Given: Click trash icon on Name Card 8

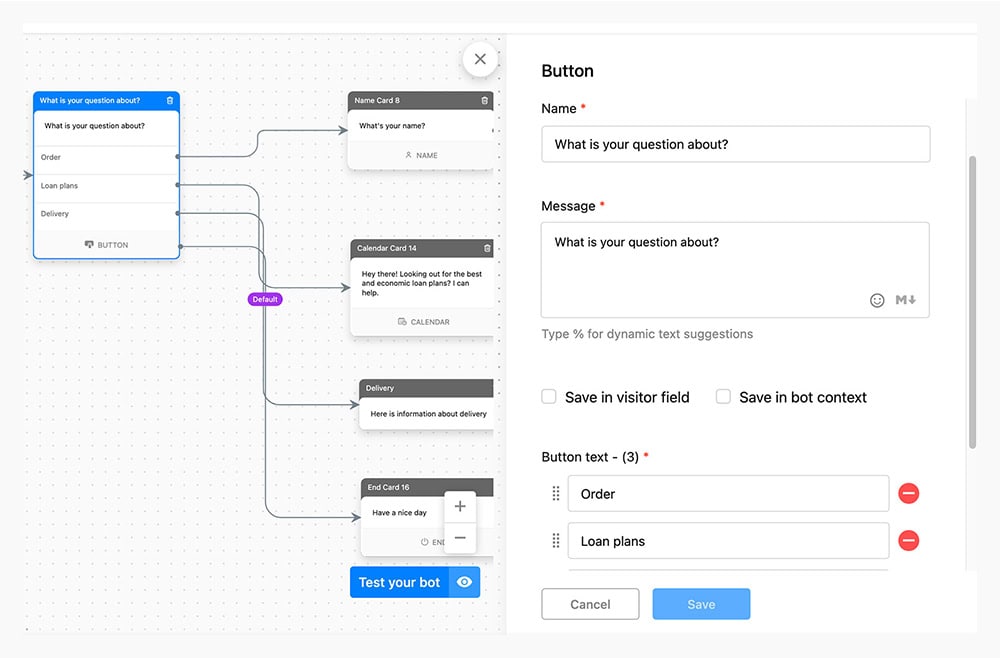Looking at the screenshot, I should click(x=485, y=101).
